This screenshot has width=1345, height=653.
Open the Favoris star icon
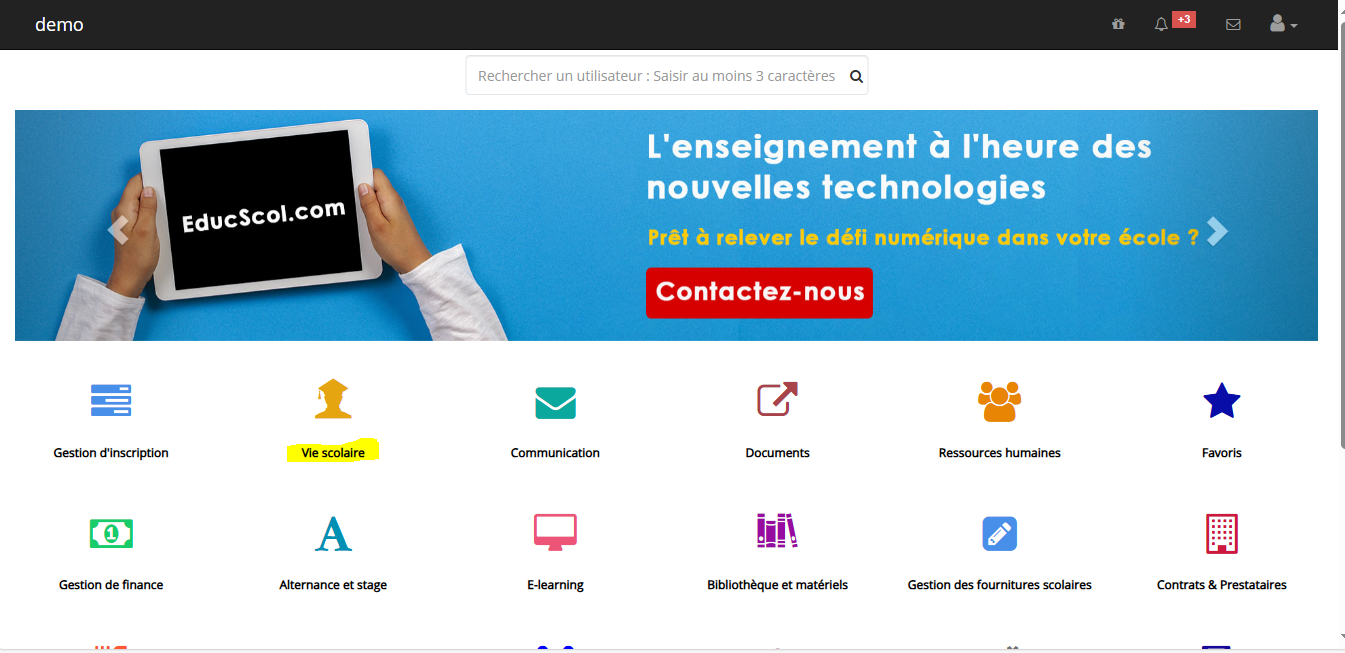pos(1221,401)
